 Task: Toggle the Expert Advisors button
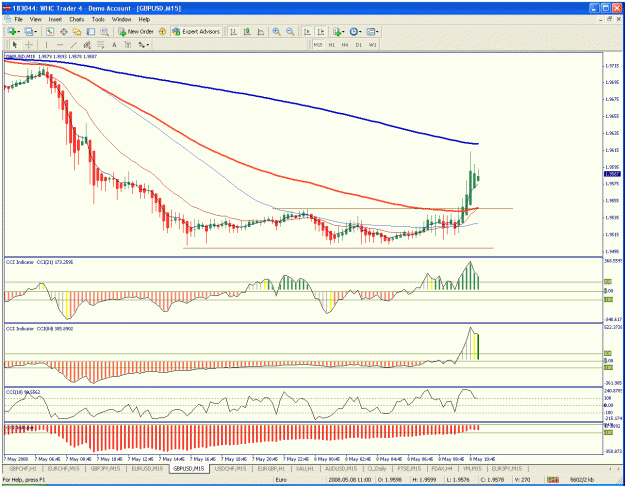[x=196, y=31]
